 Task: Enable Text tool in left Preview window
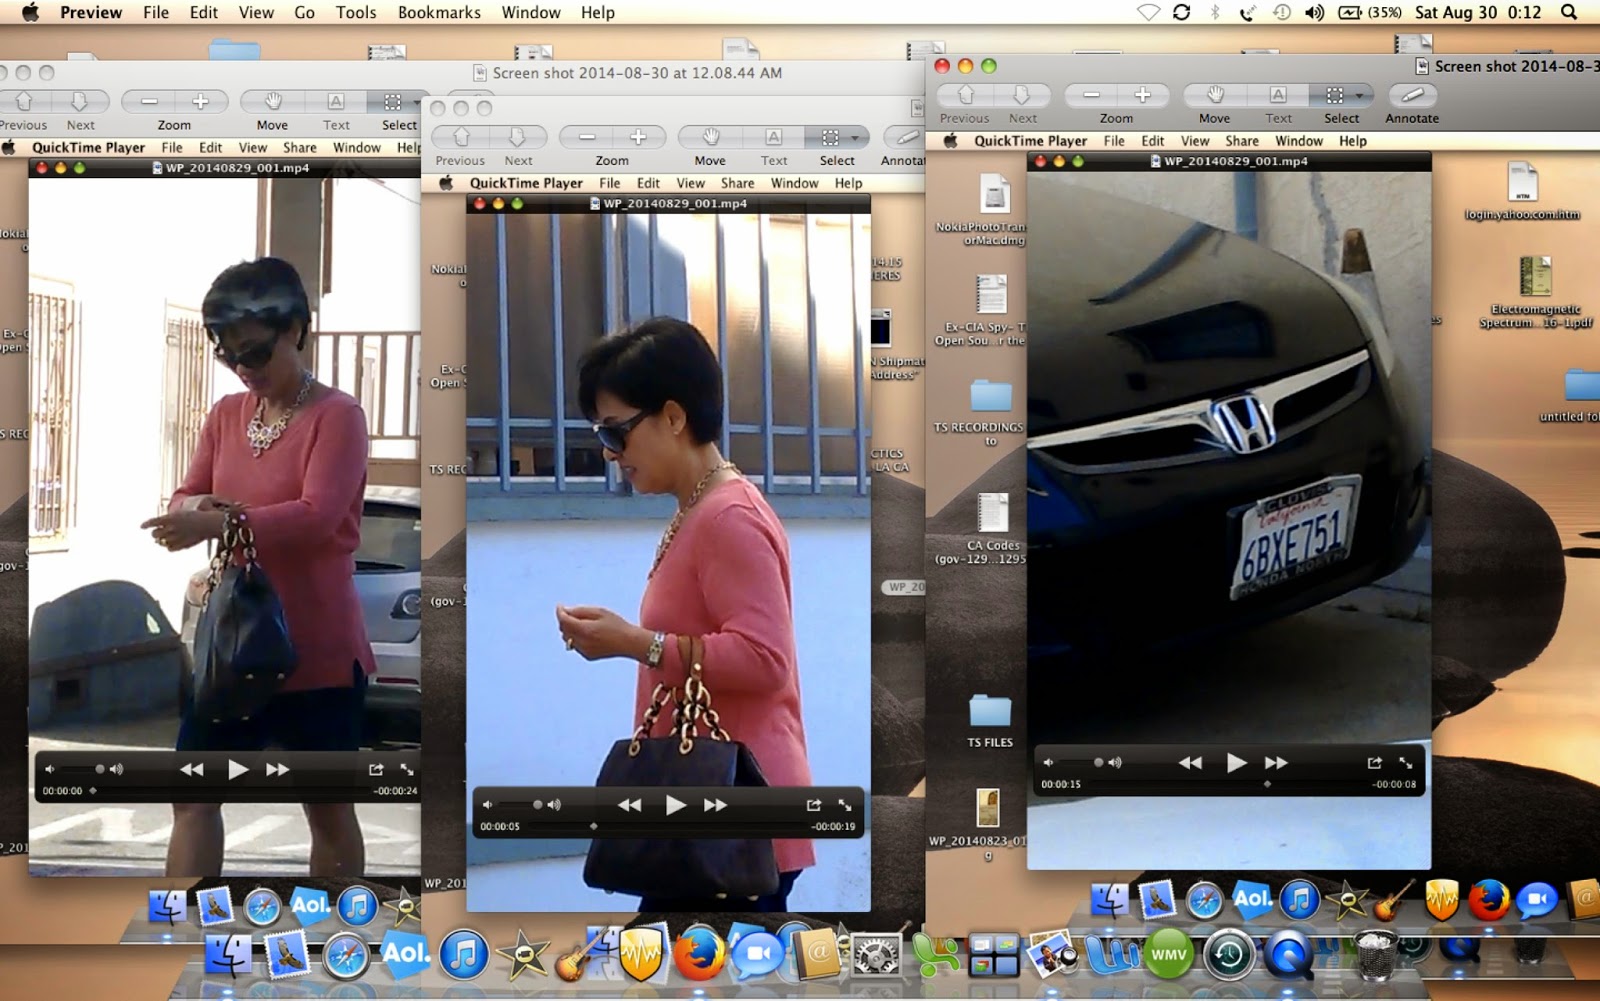click(x=336, y=102)
